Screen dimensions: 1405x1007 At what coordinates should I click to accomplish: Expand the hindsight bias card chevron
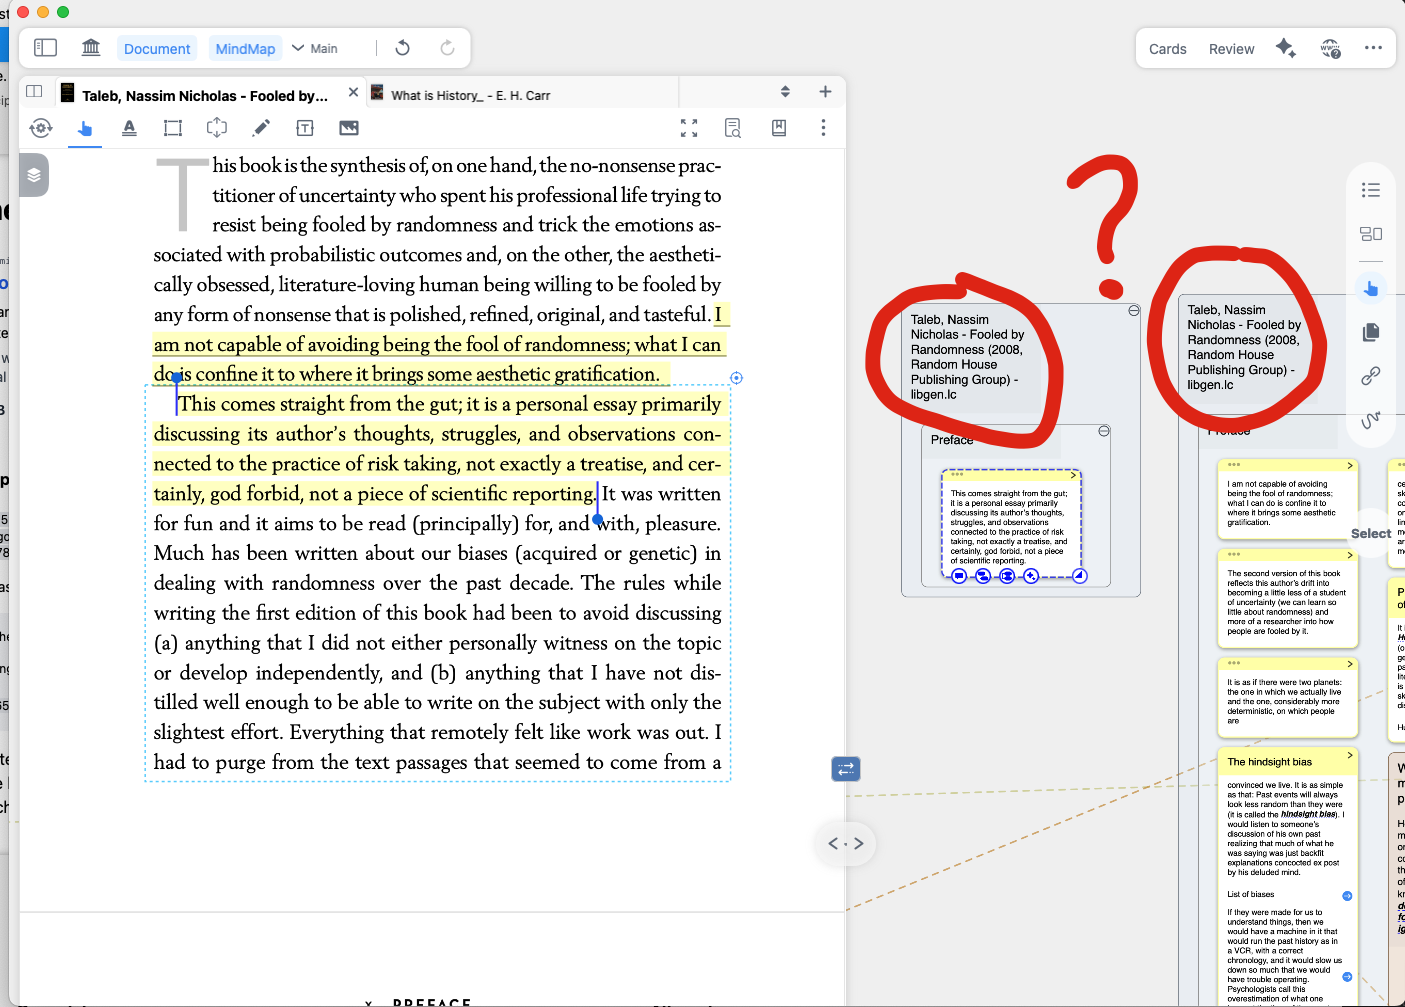coord(1350,756)
